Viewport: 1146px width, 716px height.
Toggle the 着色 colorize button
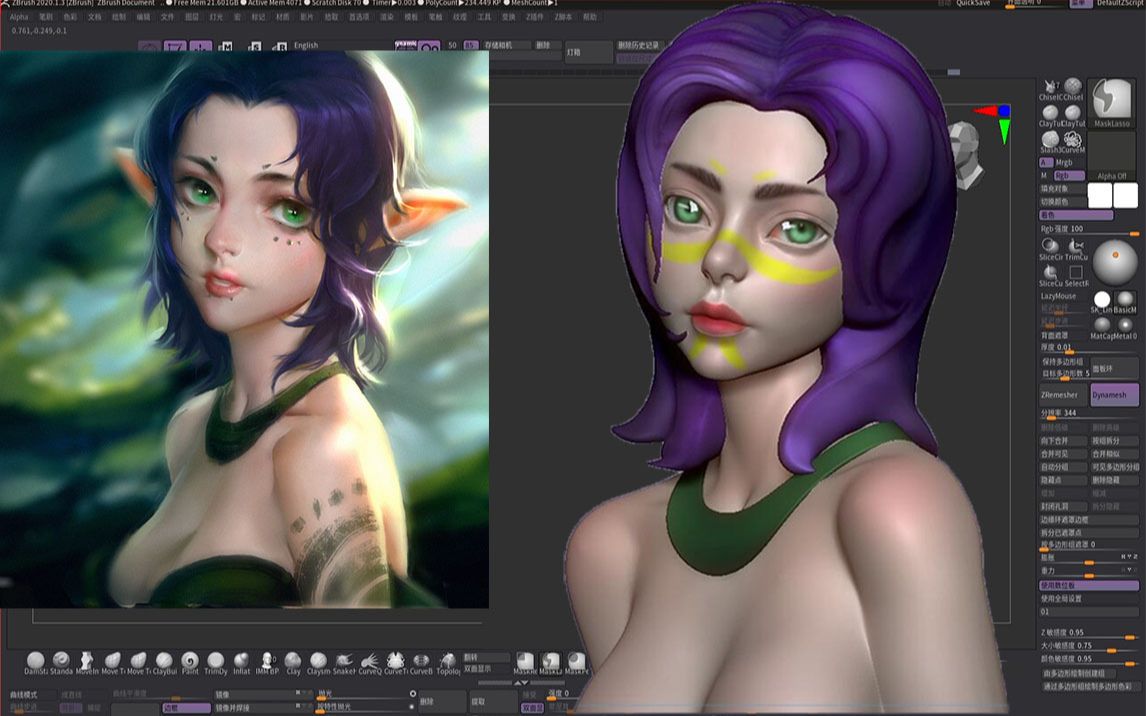1076,215
